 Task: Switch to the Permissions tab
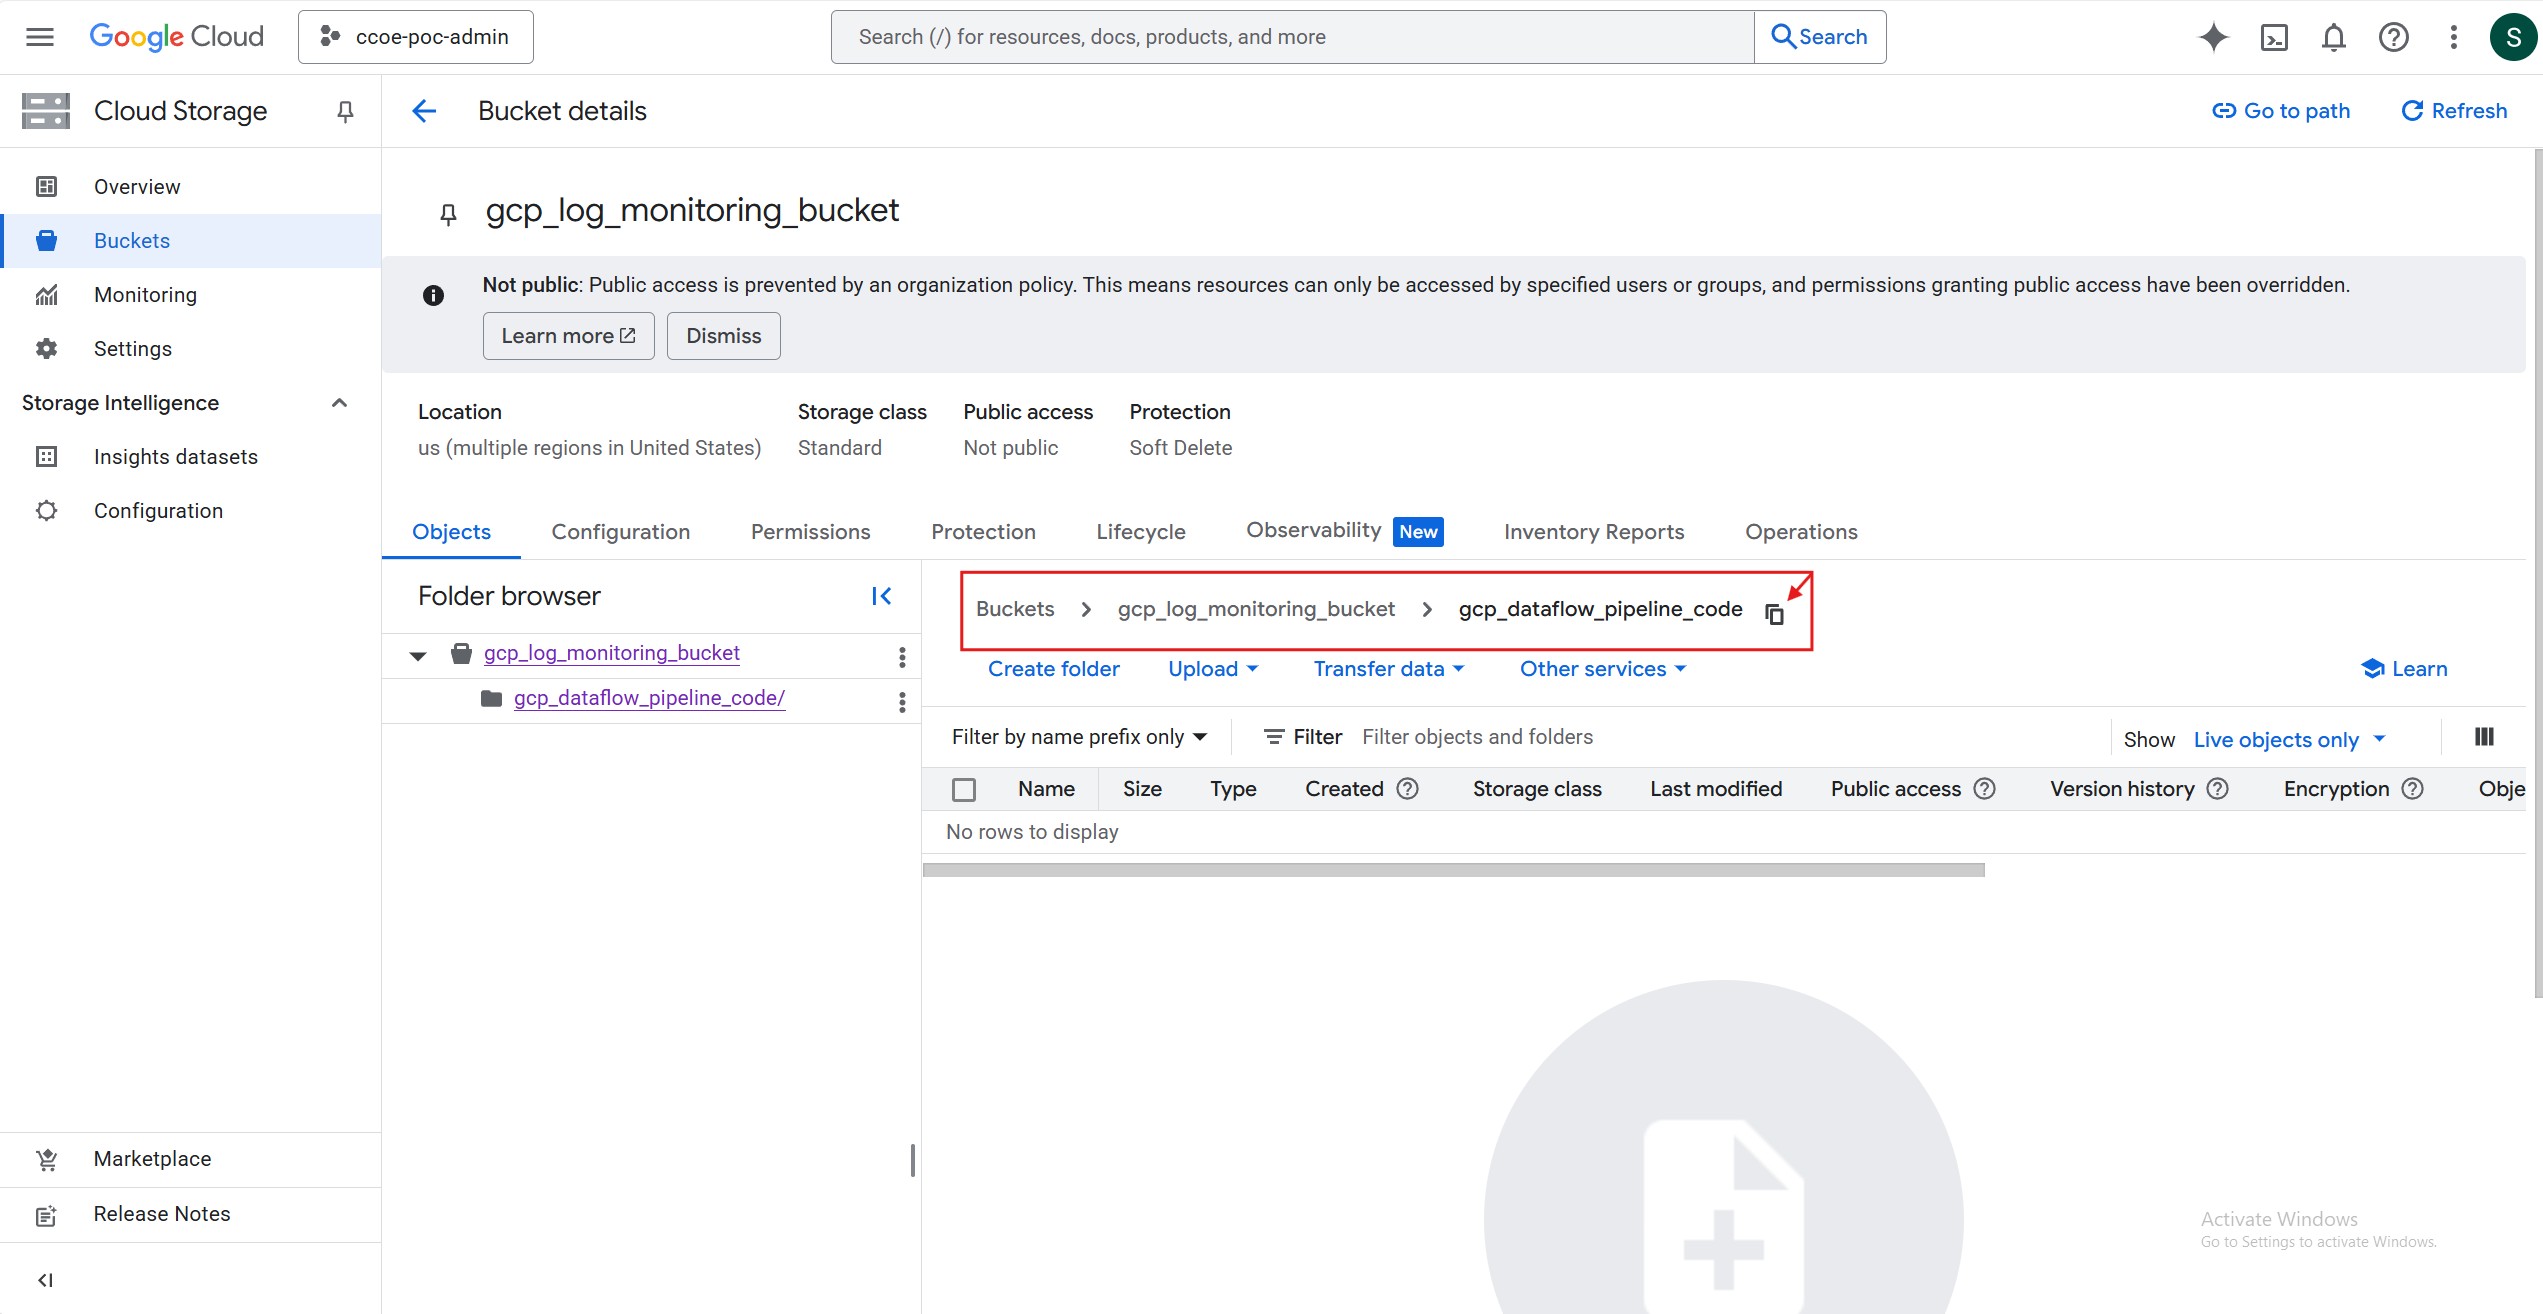click(810, 532)
